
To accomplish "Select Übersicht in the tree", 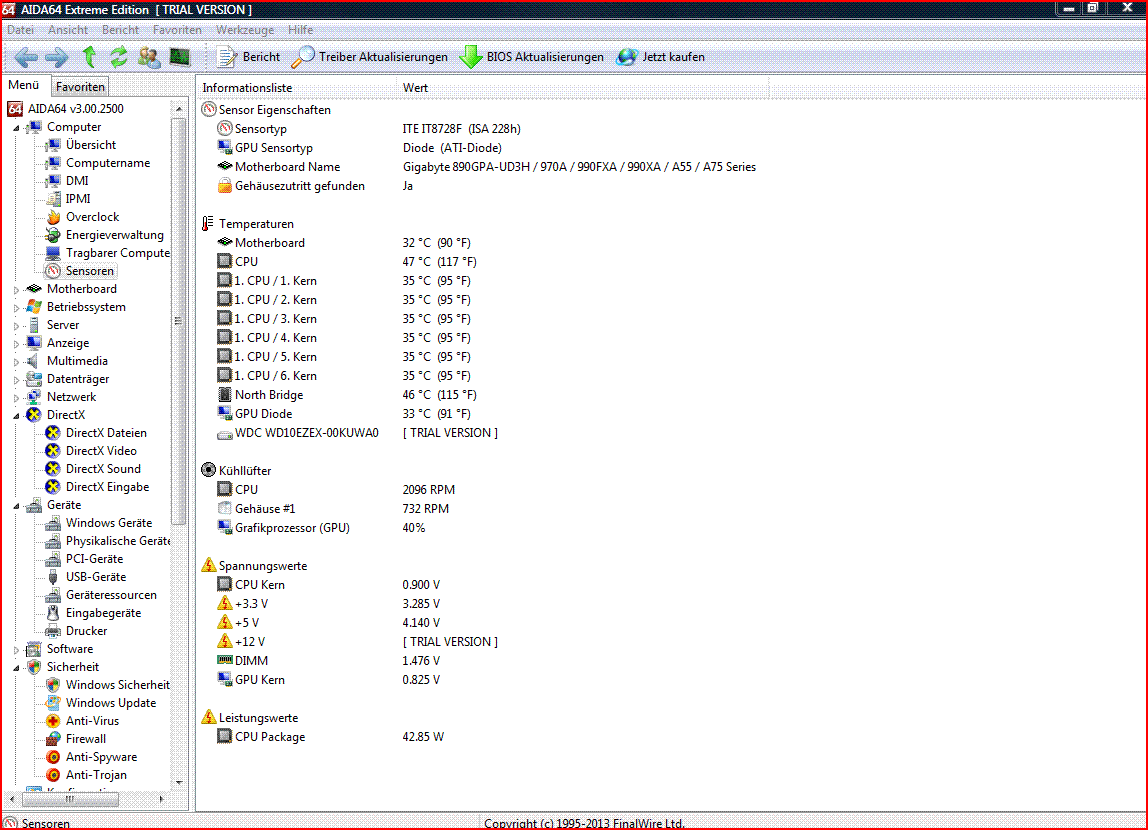I will coord(91,145).
